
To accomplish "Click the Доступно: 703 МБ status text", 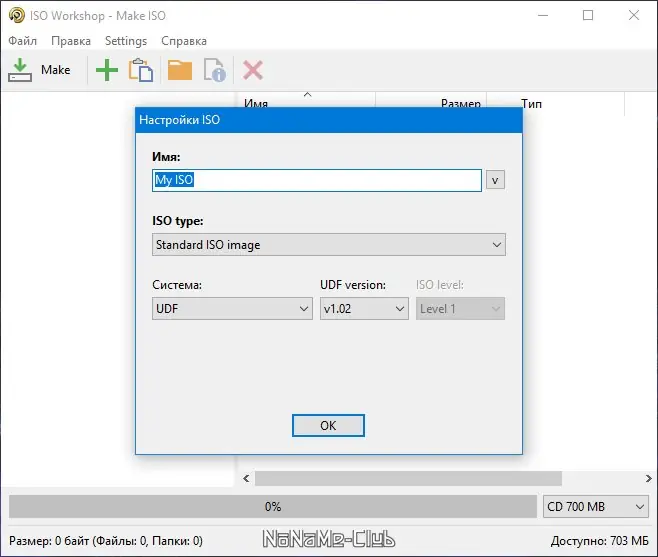I will coord(599,541).
